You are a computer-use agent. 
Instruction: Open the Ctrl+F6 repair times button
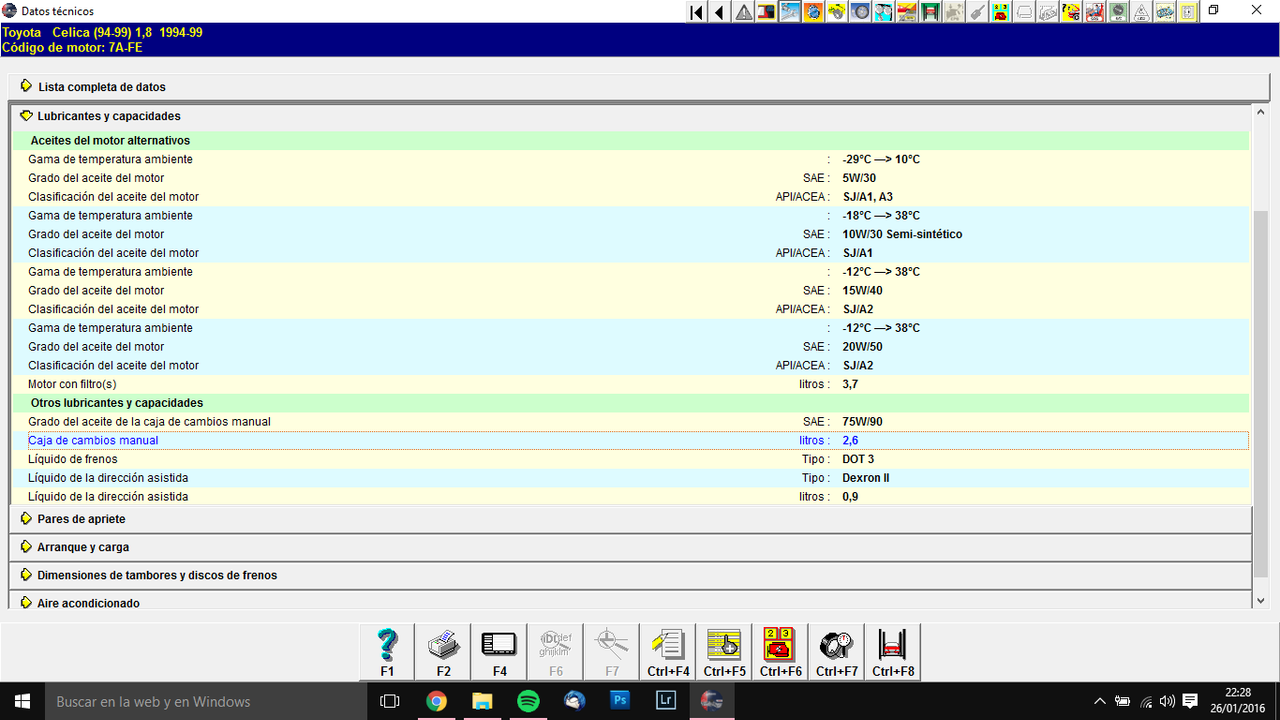click(780, 652)
